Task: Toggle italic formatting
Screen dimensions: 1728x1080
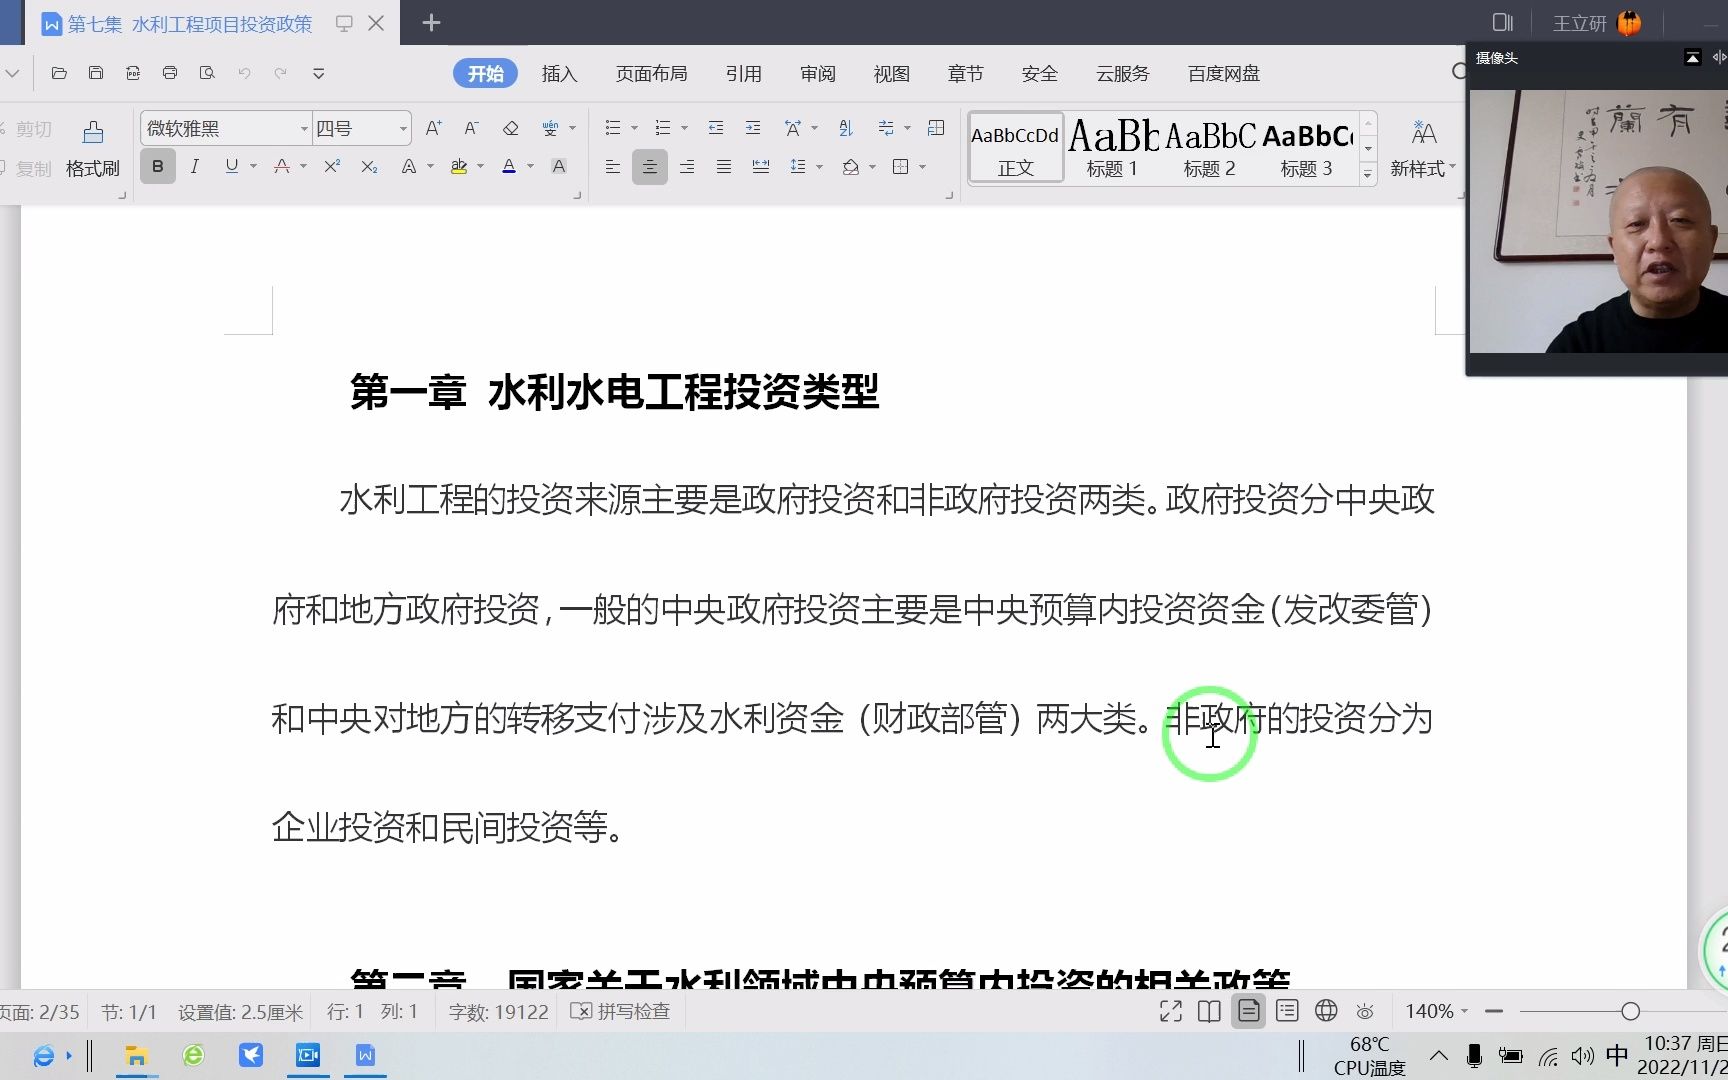Action: tap(194, 166)
